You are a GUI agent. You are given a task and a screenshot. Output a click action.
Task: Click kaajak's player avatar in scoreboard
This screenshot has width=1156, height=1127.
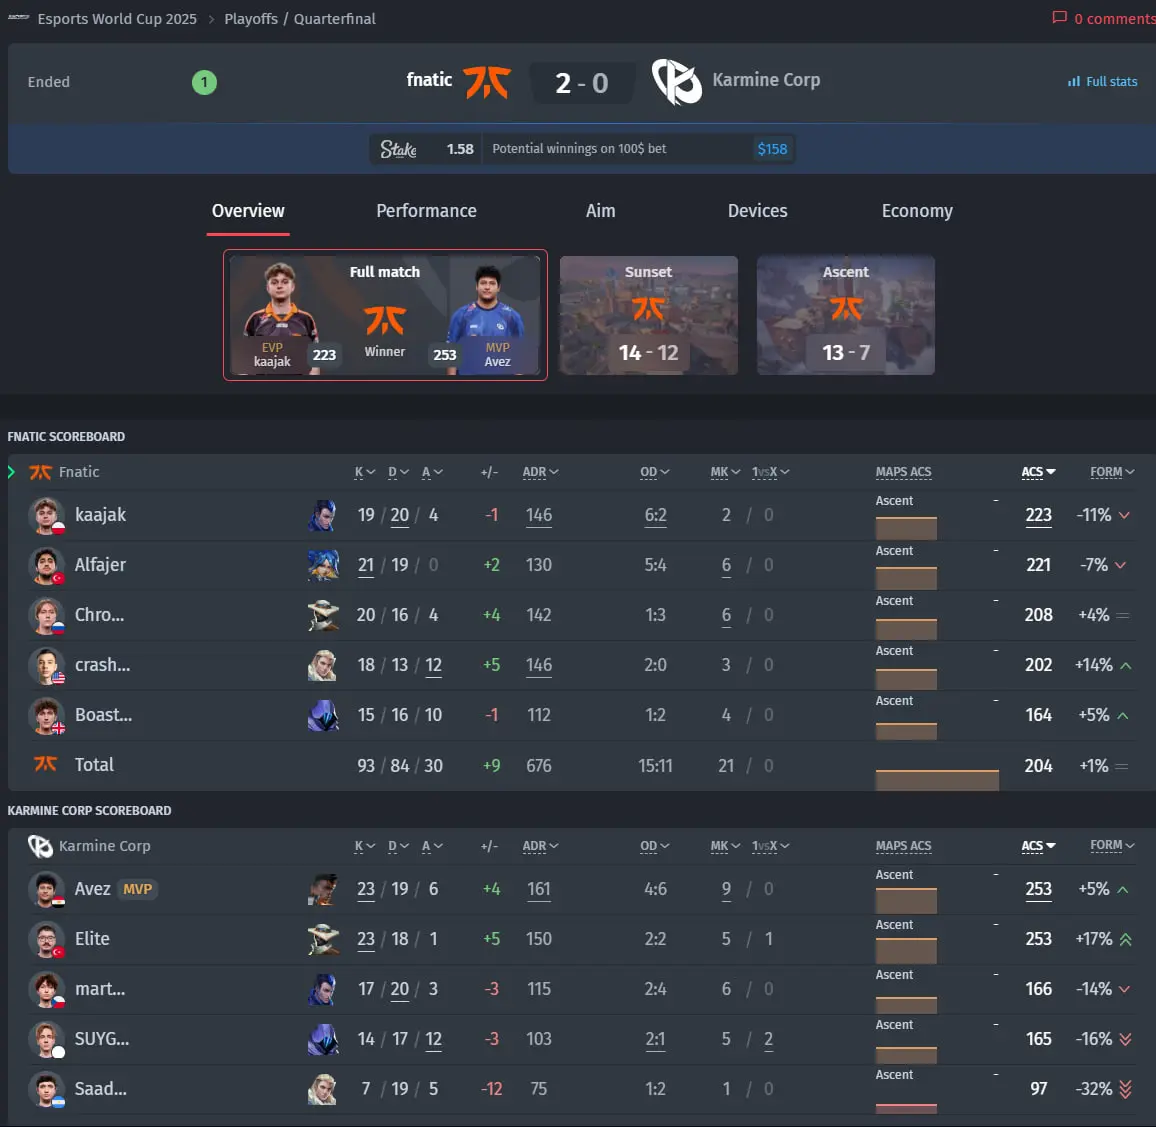pyautogui.click(x=46, y=515)
